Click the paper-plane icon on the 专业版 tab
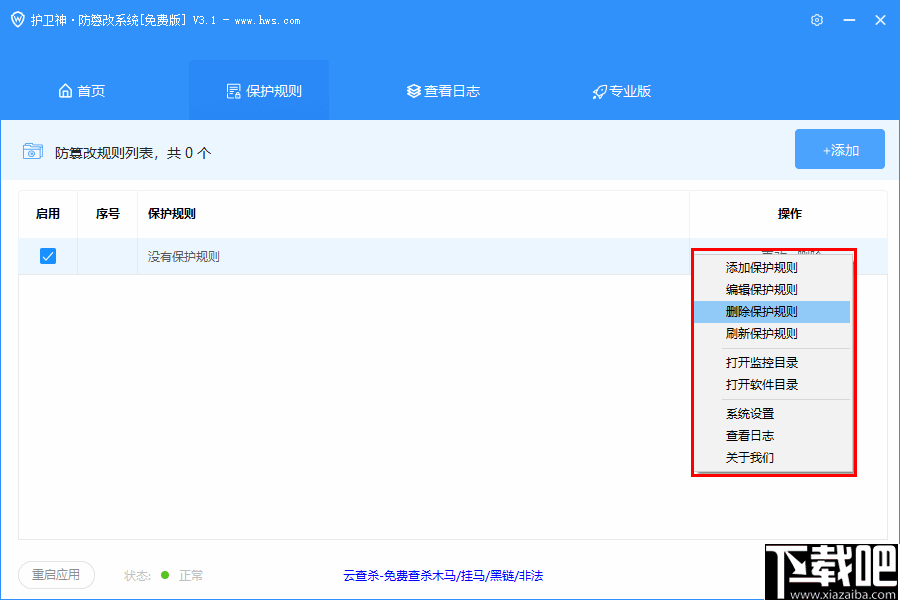 [598, 90]
